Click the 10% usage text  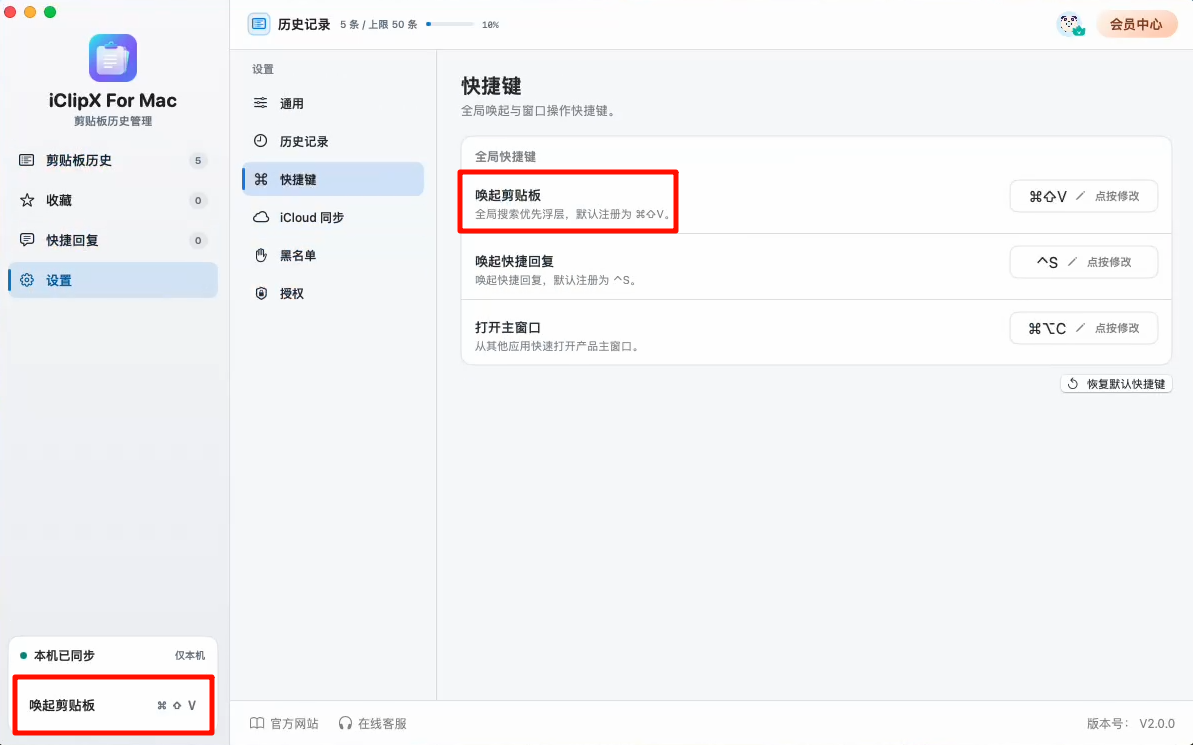490,24
